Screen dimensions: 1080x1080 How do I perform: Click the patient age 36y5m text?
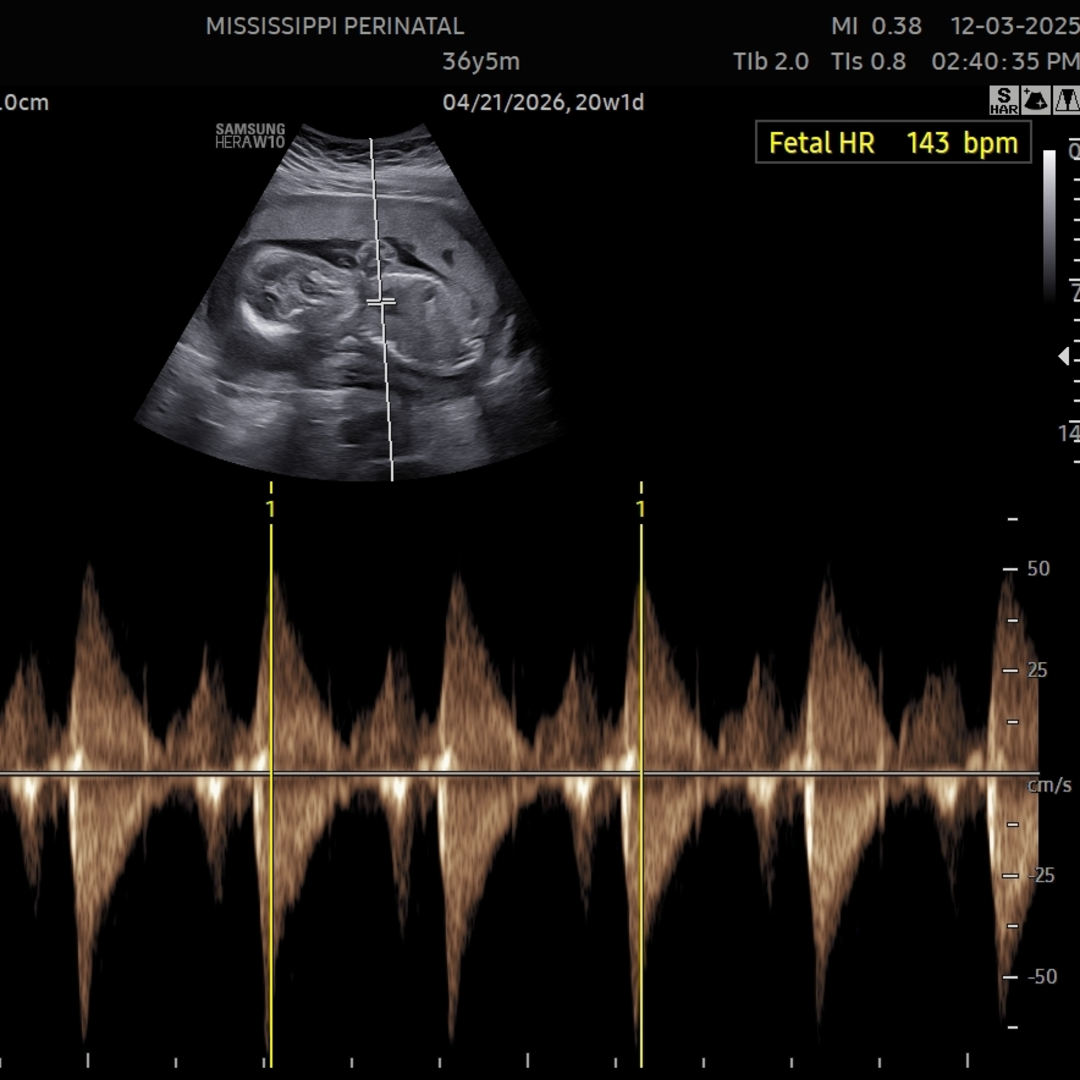(481, 62)
